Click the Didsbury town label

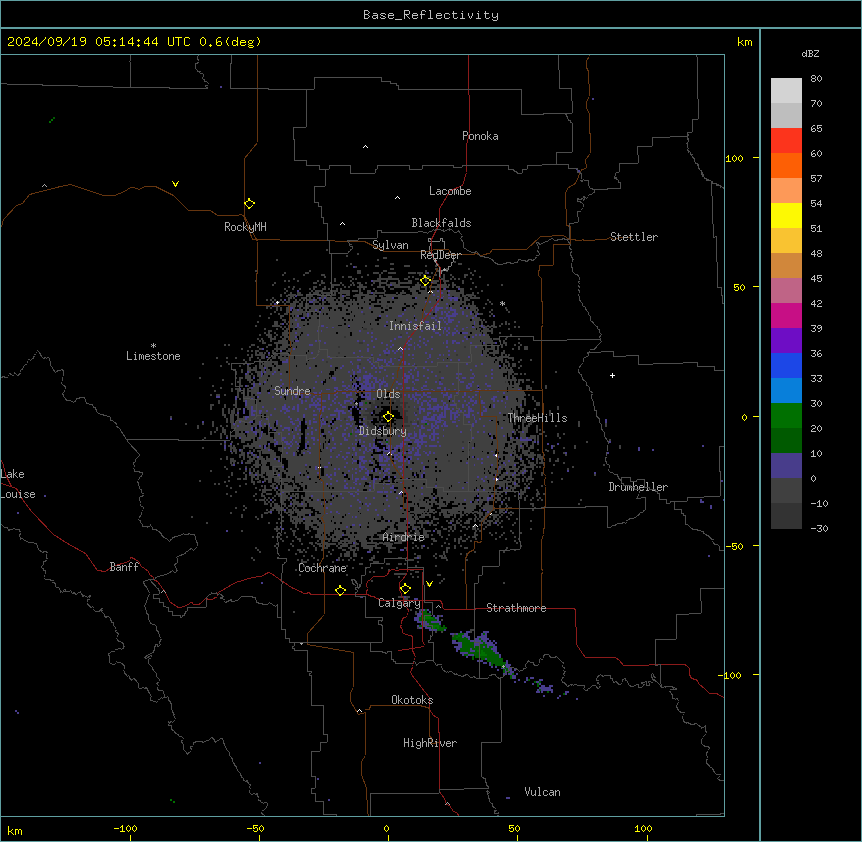coord(383,431)
